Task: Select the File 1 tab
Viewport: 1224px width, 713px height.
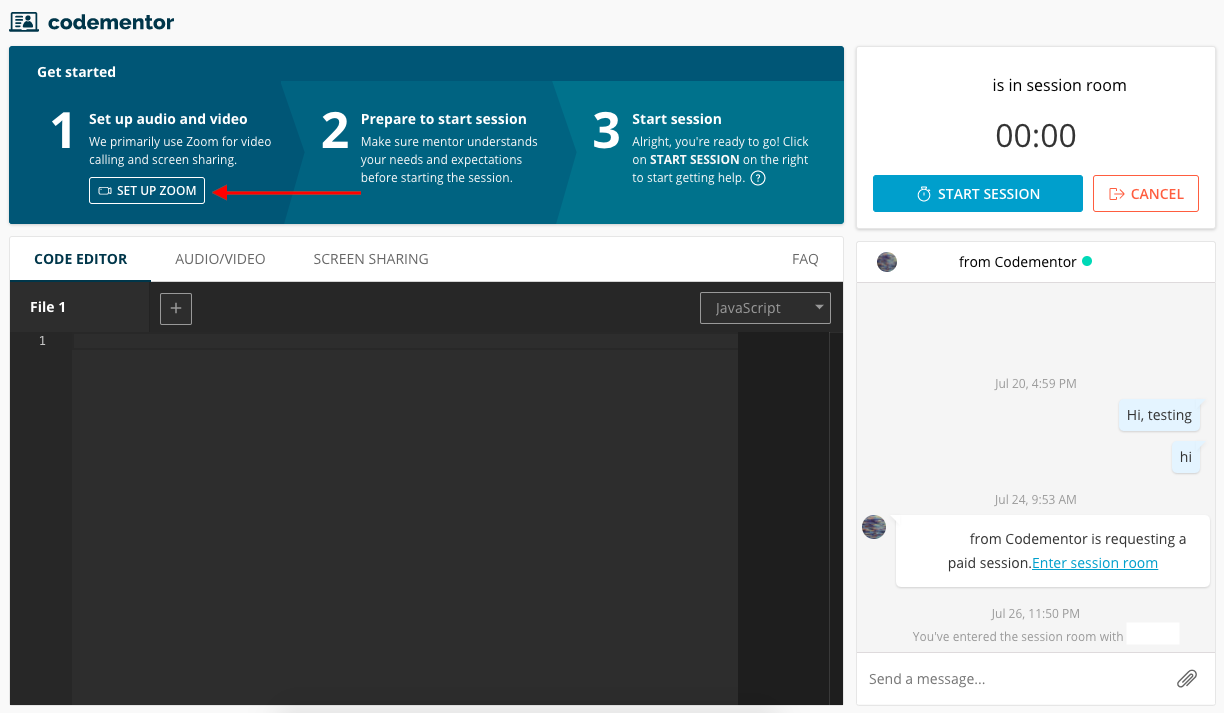Action: 80,307
